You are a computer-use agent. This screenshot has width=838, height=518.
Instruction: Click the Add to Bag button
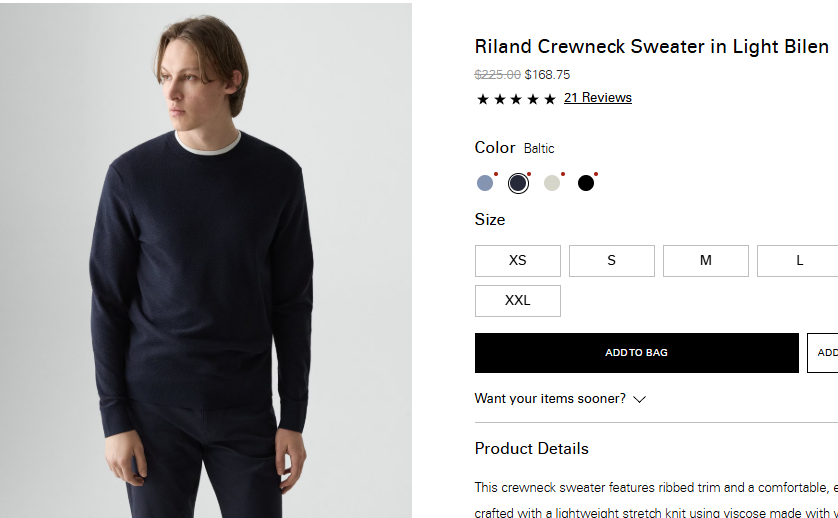tap(636, 353)
